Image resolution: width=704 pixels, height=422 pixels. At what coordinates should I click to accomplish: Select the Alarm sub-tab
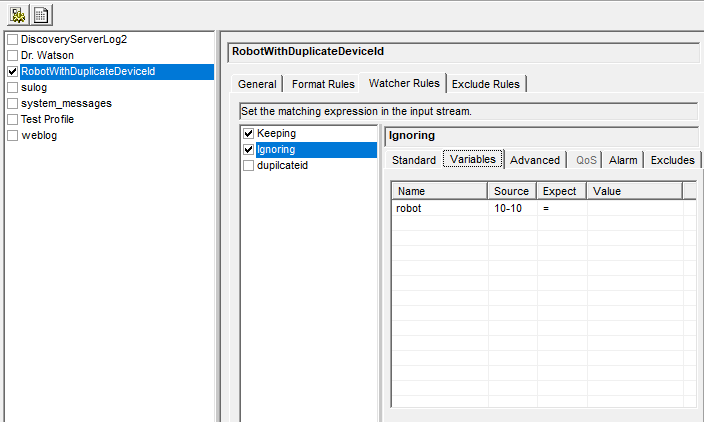[623, 160]
